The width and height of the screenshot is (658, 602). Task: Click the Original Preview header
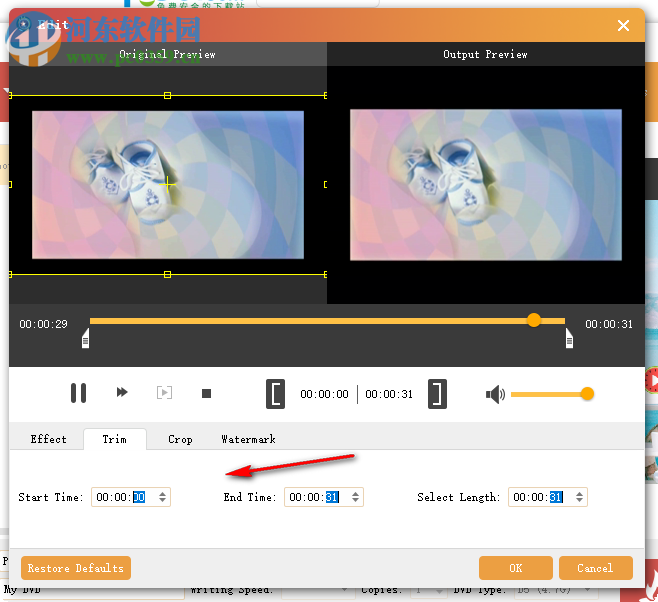167,54
